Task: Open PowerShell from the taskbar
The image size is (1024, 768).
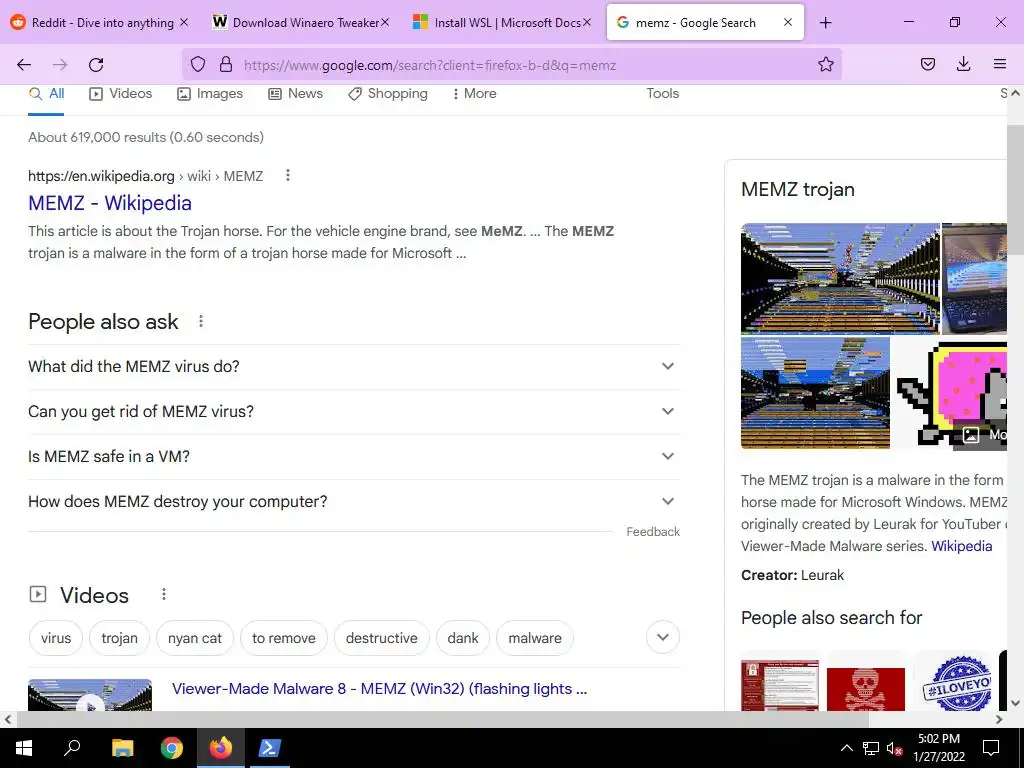Action: (270, 748)
